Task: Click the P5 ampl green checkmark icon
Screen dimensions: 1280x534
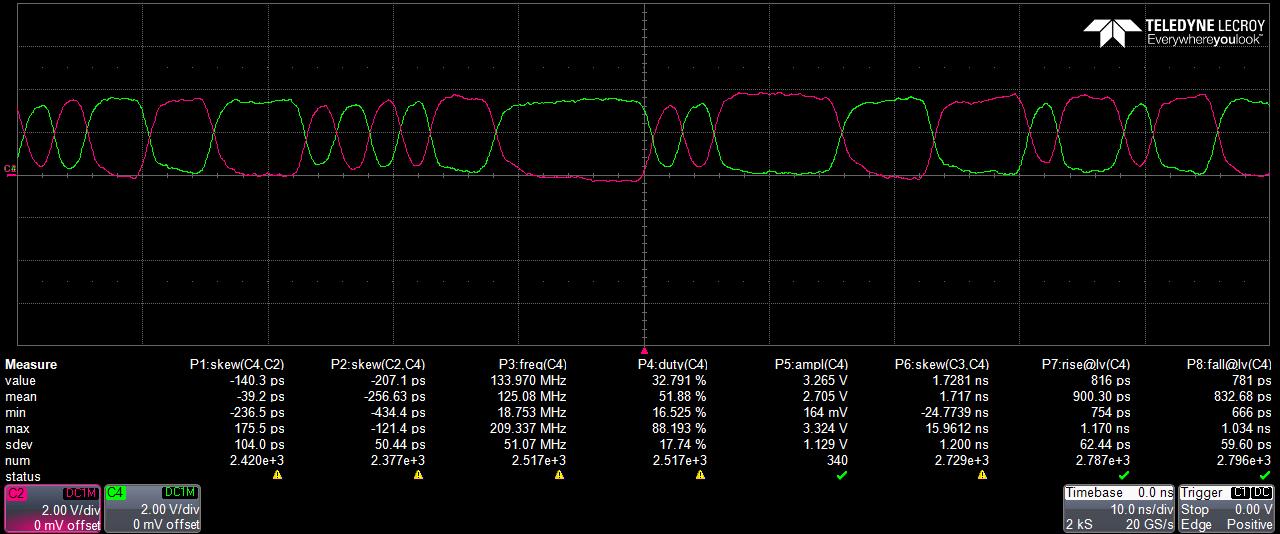Action: pos(841,476)
